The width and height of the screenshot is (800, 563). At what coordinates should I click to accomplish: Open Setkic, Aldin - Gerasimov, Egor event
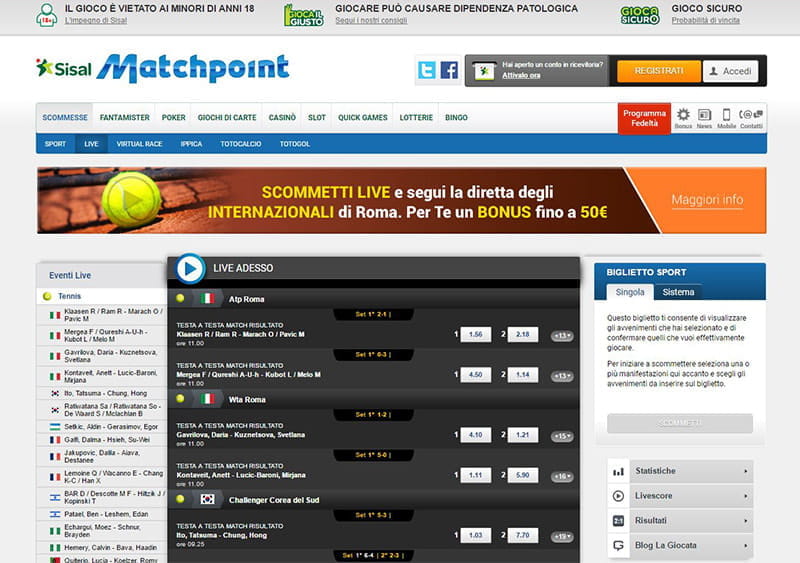102,427
